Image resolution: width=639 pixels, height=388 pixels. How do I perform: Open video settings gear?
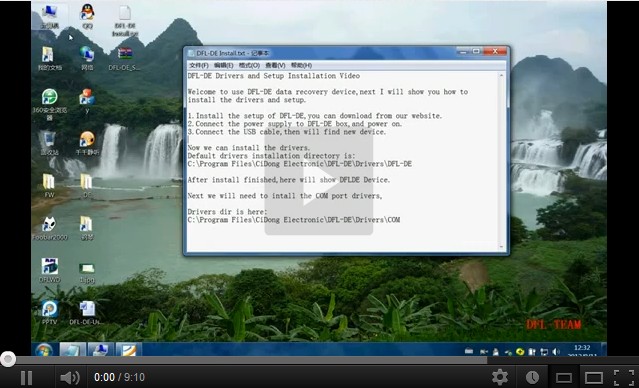point(500,377)
